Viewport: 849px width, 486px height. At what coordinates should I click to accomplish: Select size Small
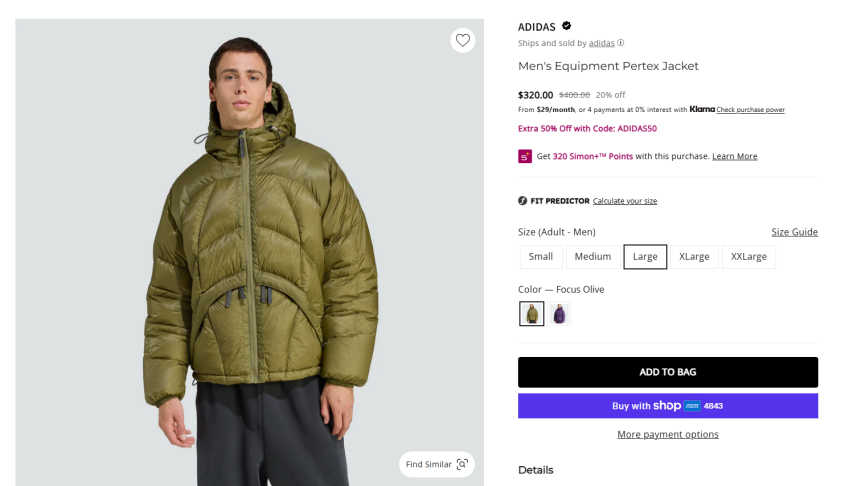(x=541, y=257)
